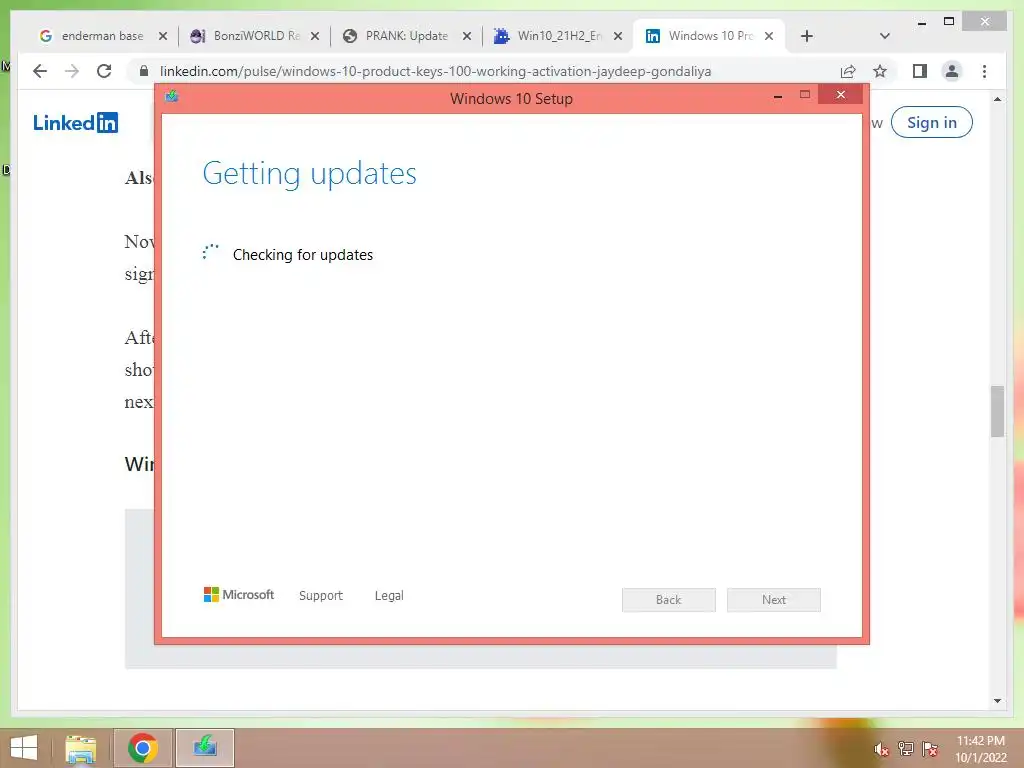Expand the Chrome tab search chevron
1024x768 pixels.
tap(885, 37)
